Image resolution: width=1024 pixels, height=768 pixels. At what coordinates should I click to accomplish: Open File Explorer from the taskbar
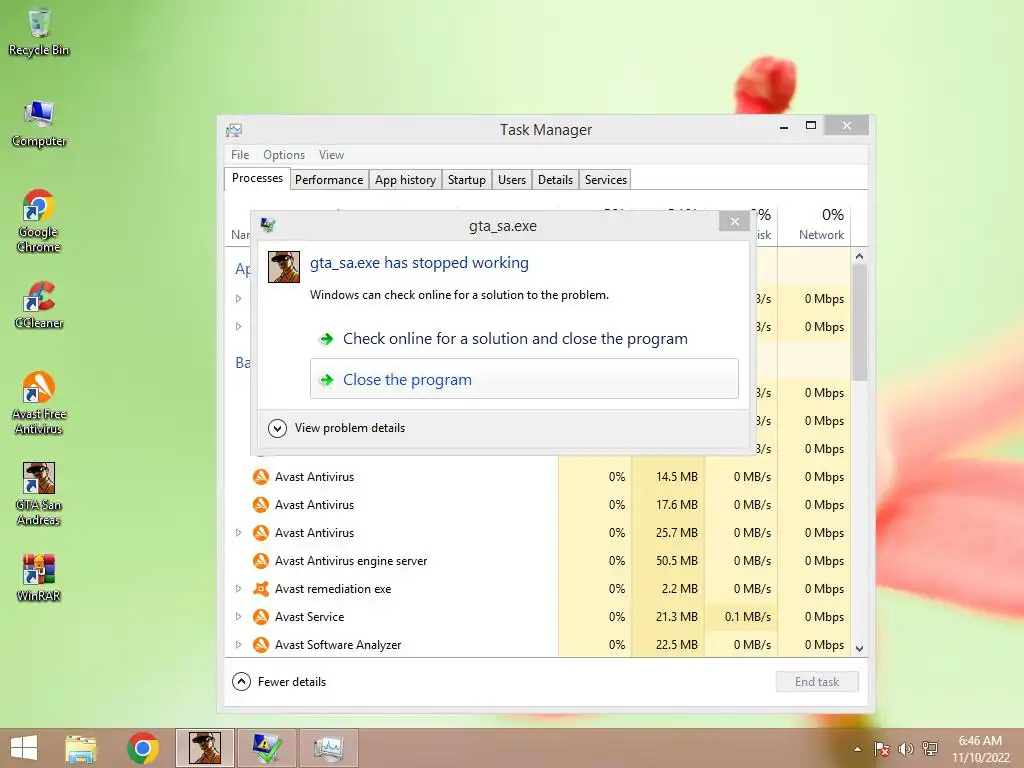pos(81,748)
